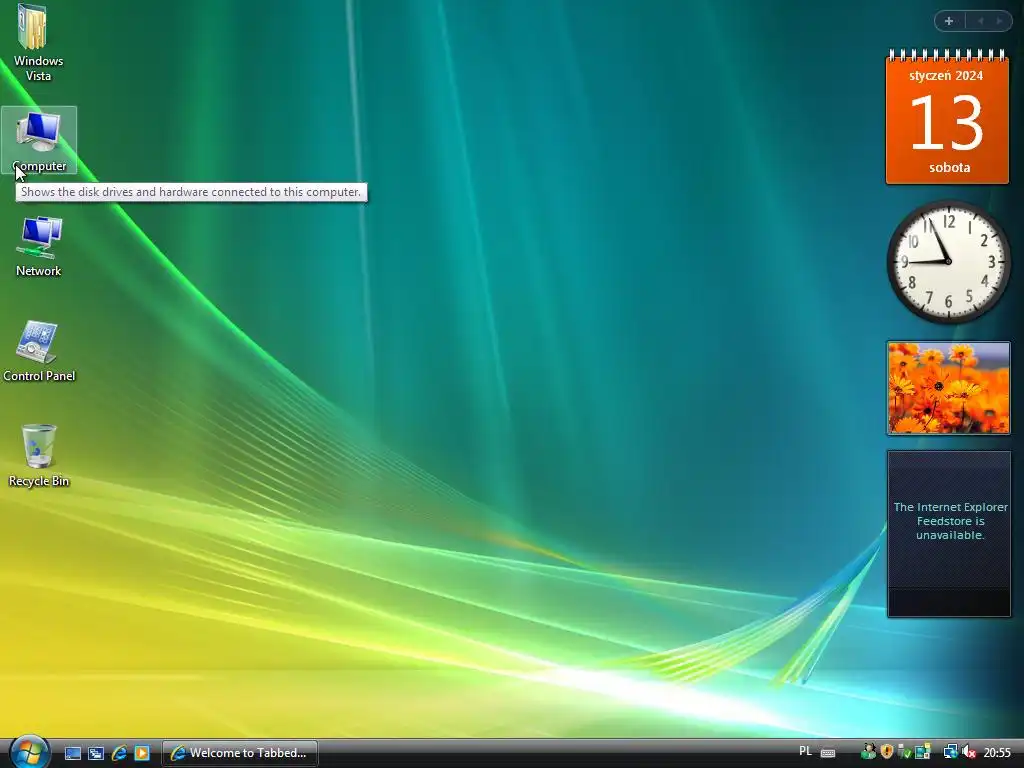
Task: Click the Feed Headlines gadget message
Action: [x=950, y=520]
